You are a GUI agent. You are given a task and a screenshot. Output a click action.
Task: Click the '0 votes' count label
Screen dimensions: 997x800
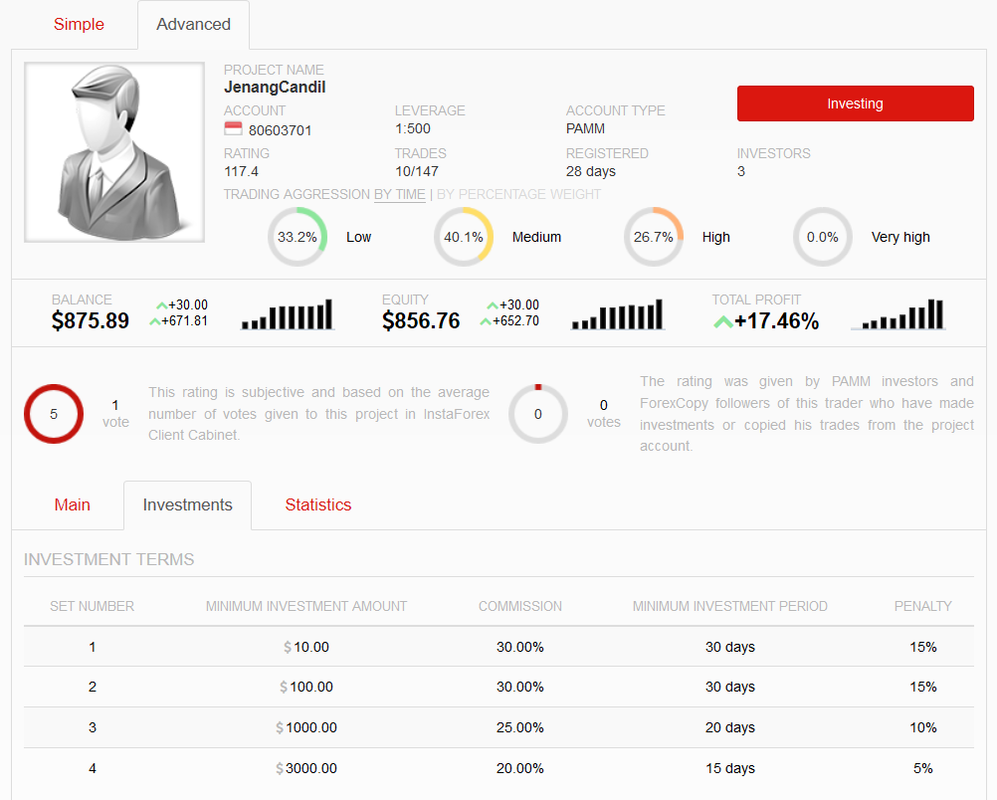[x=603, y=414]
